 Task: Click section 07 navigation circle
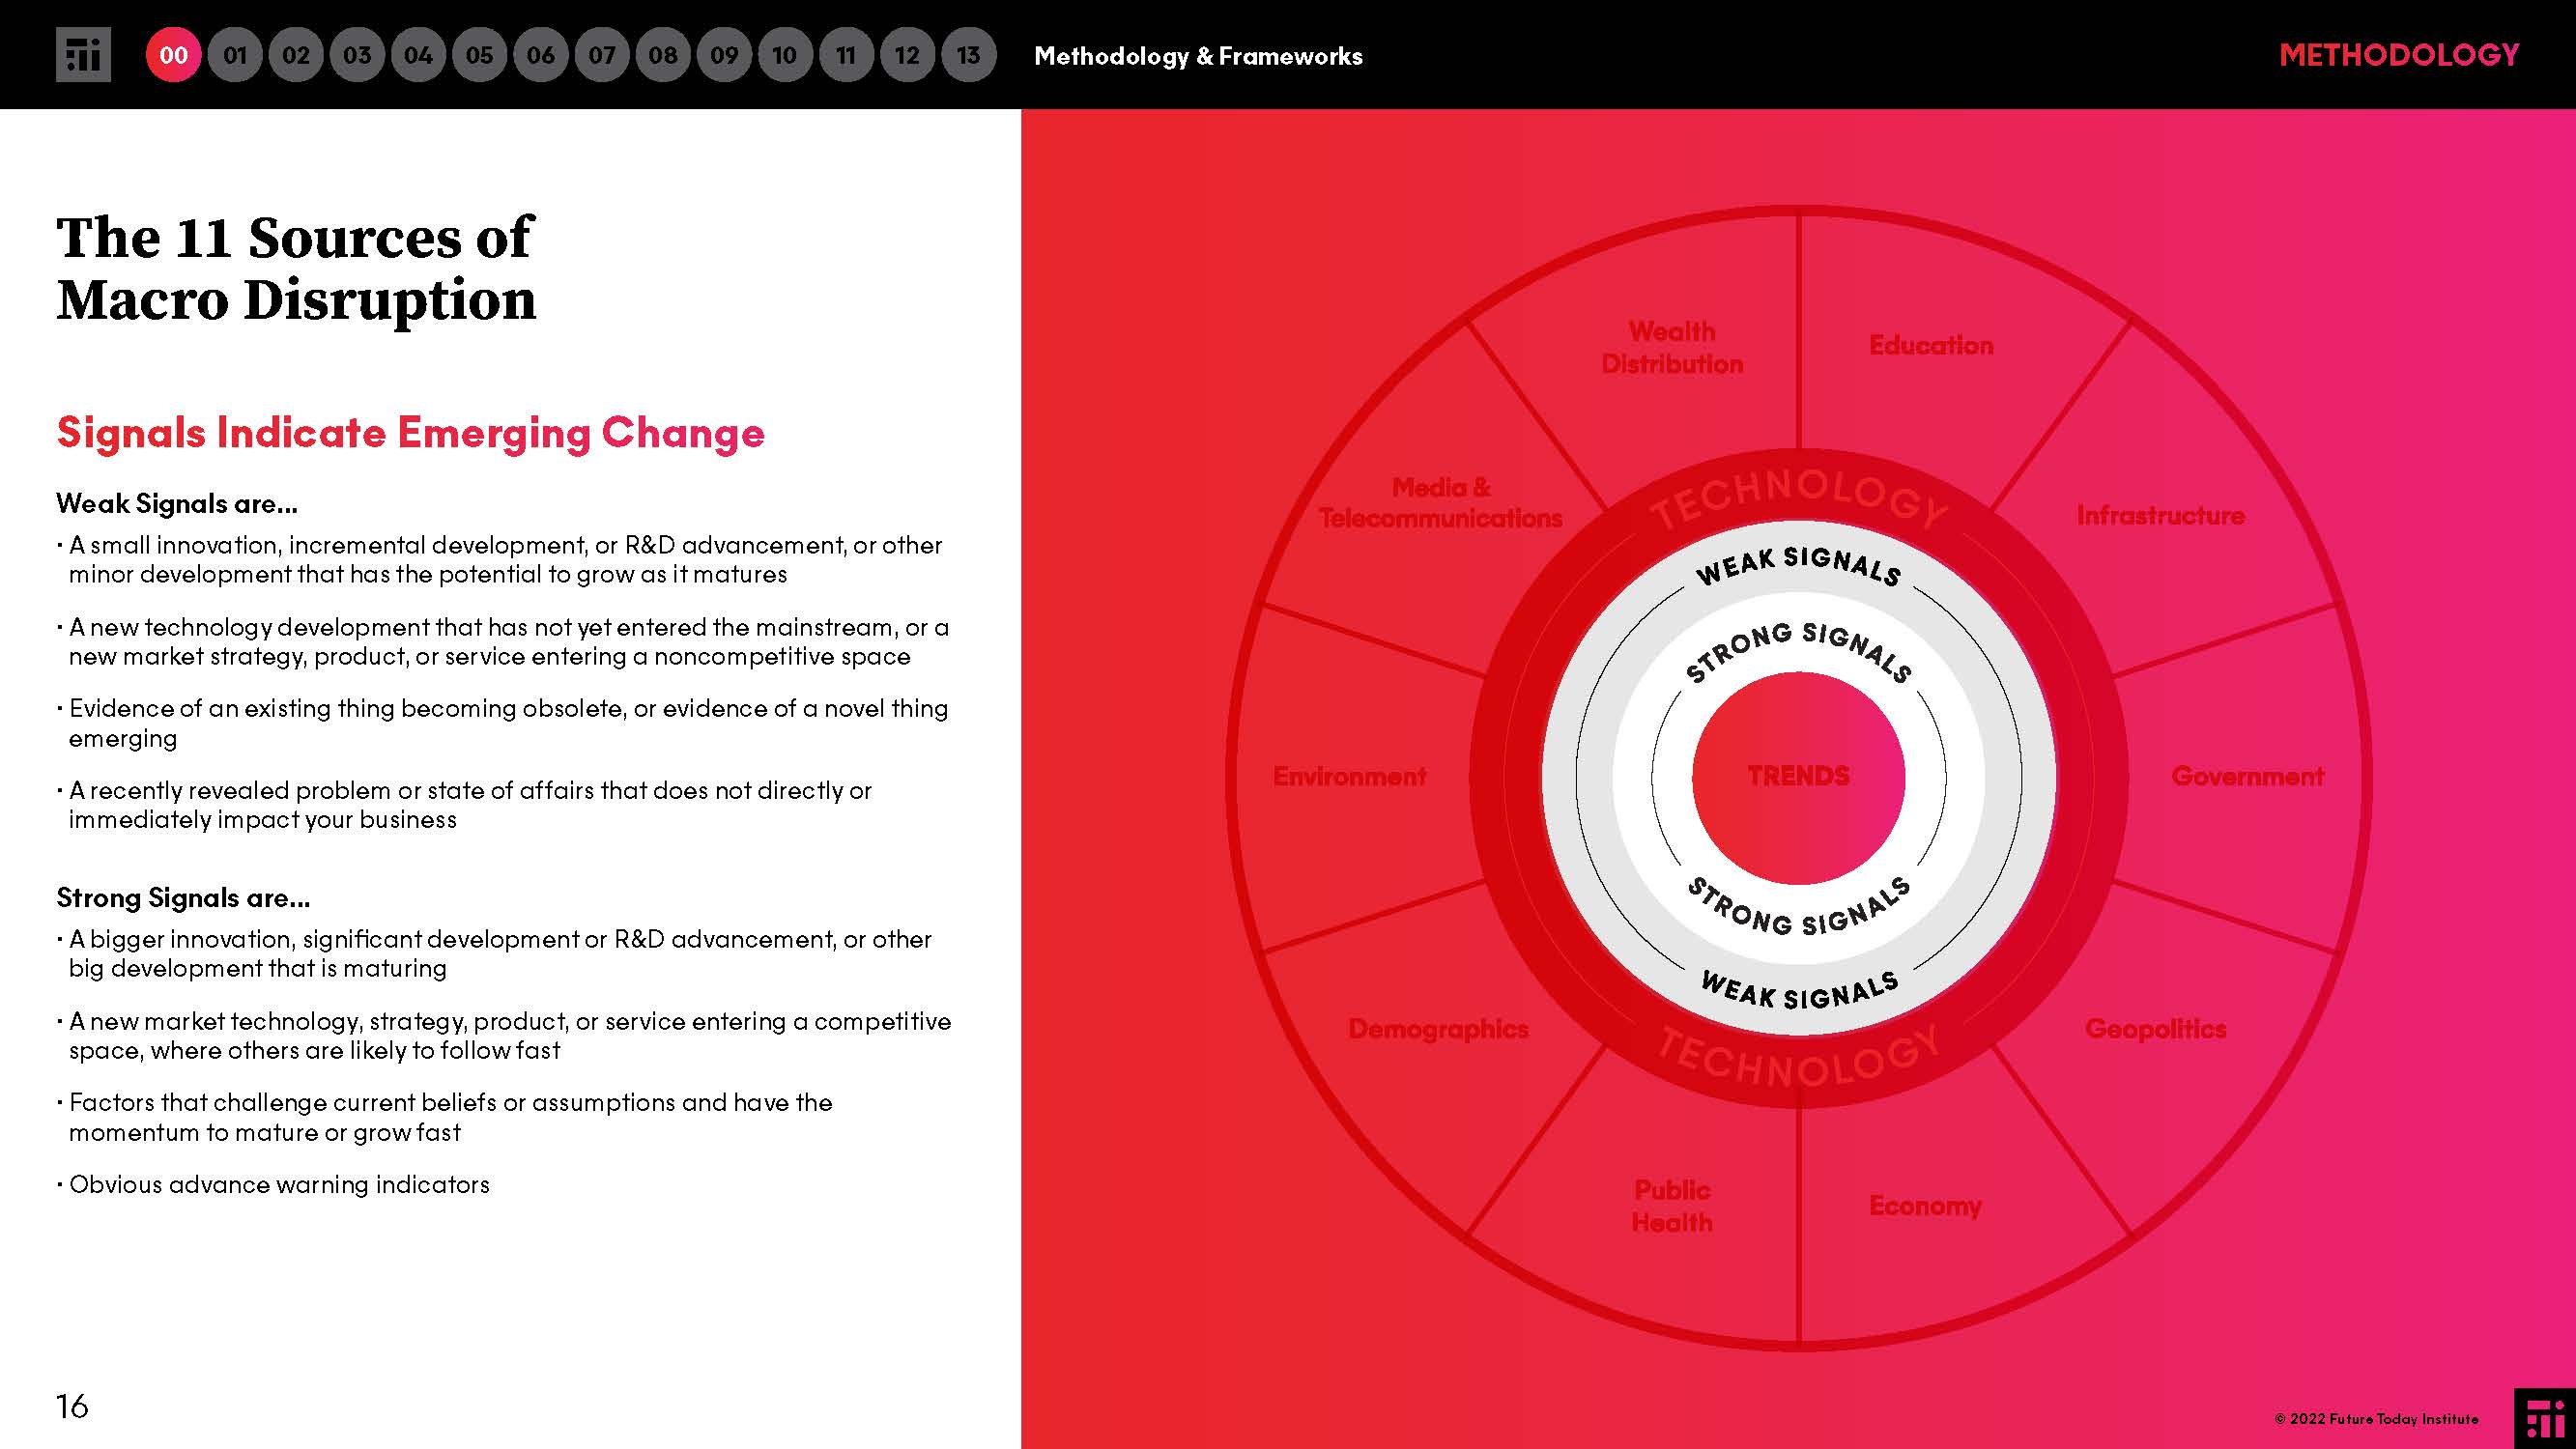point(601,54)
